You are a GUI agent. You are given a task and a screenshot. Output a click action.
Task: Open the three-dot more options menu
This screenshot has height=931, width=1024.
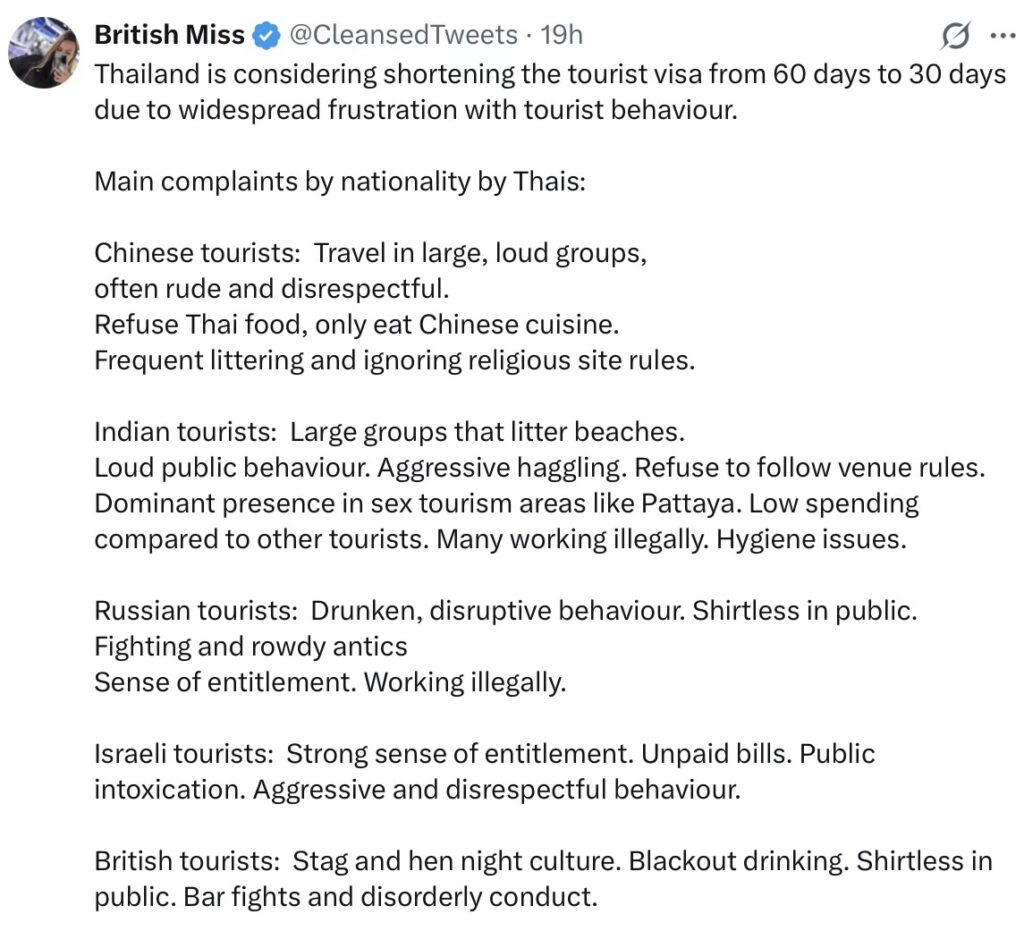(x=1001, y=36)
